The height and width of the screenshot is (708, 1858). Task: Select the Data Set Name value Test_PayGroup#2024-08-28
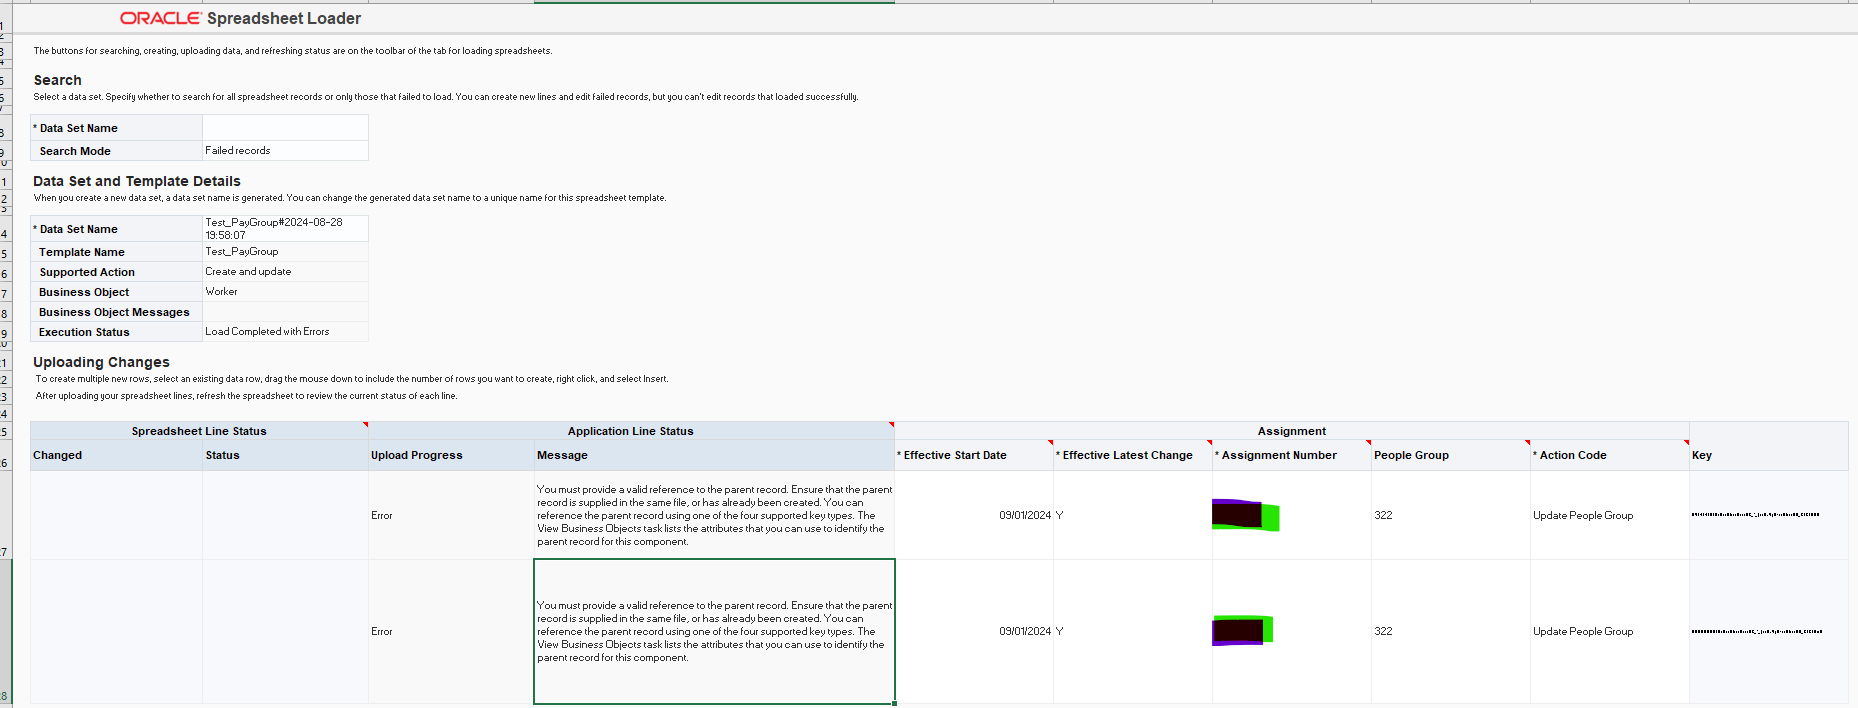coord(285,229)
